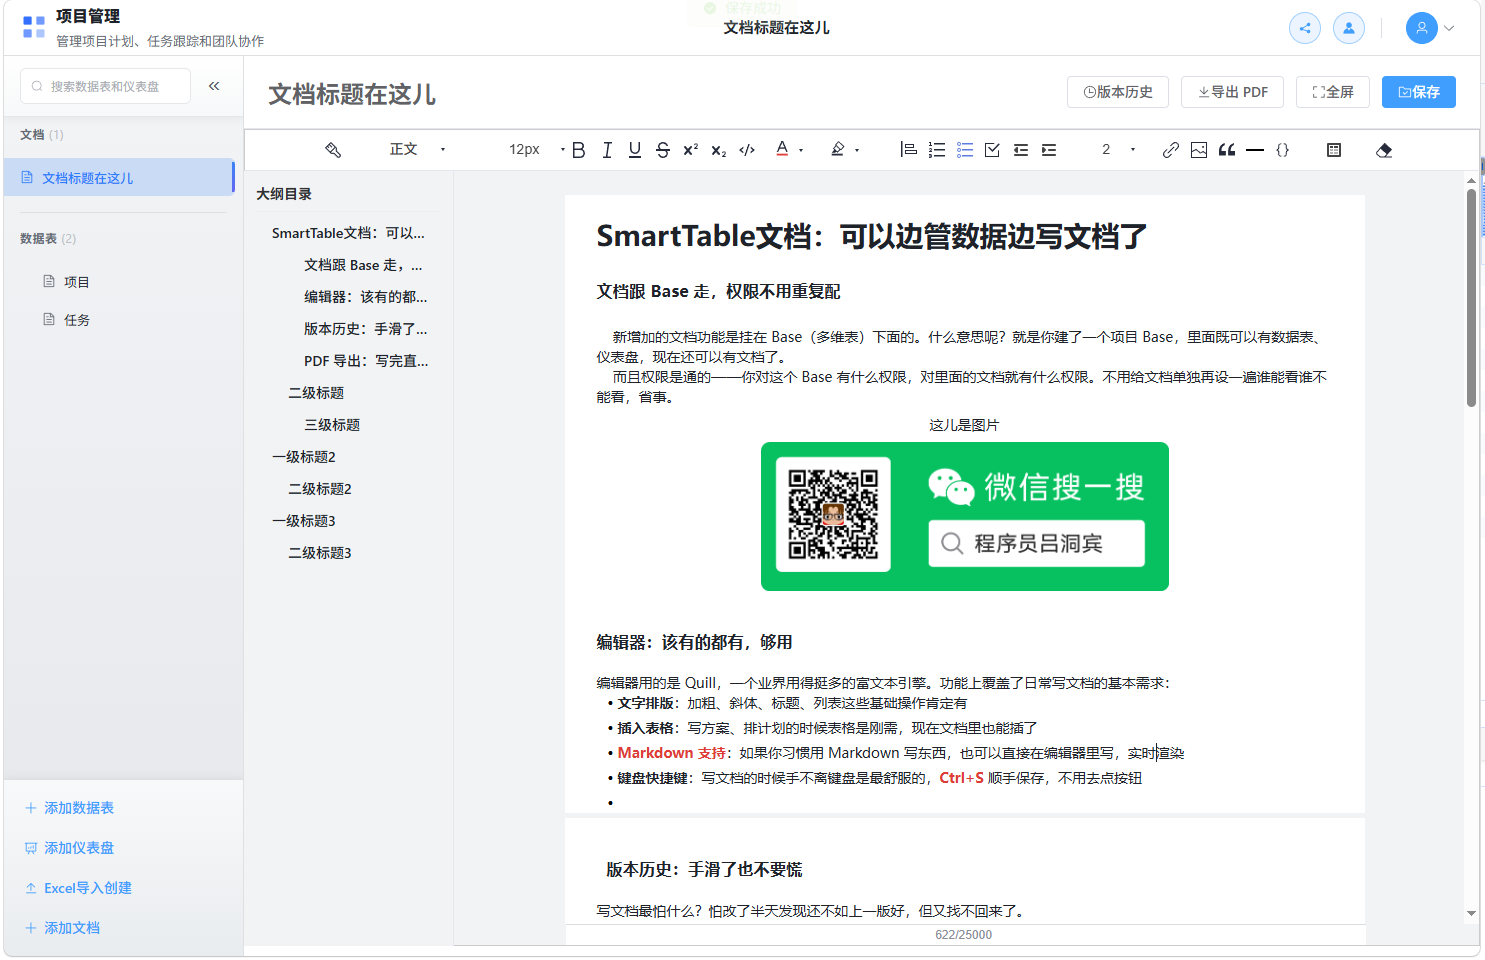Click the heading 编辑器：该有的都有，够用
Image resolution: width=1485 pixels, height=960 pixels.
coord(694,642)
